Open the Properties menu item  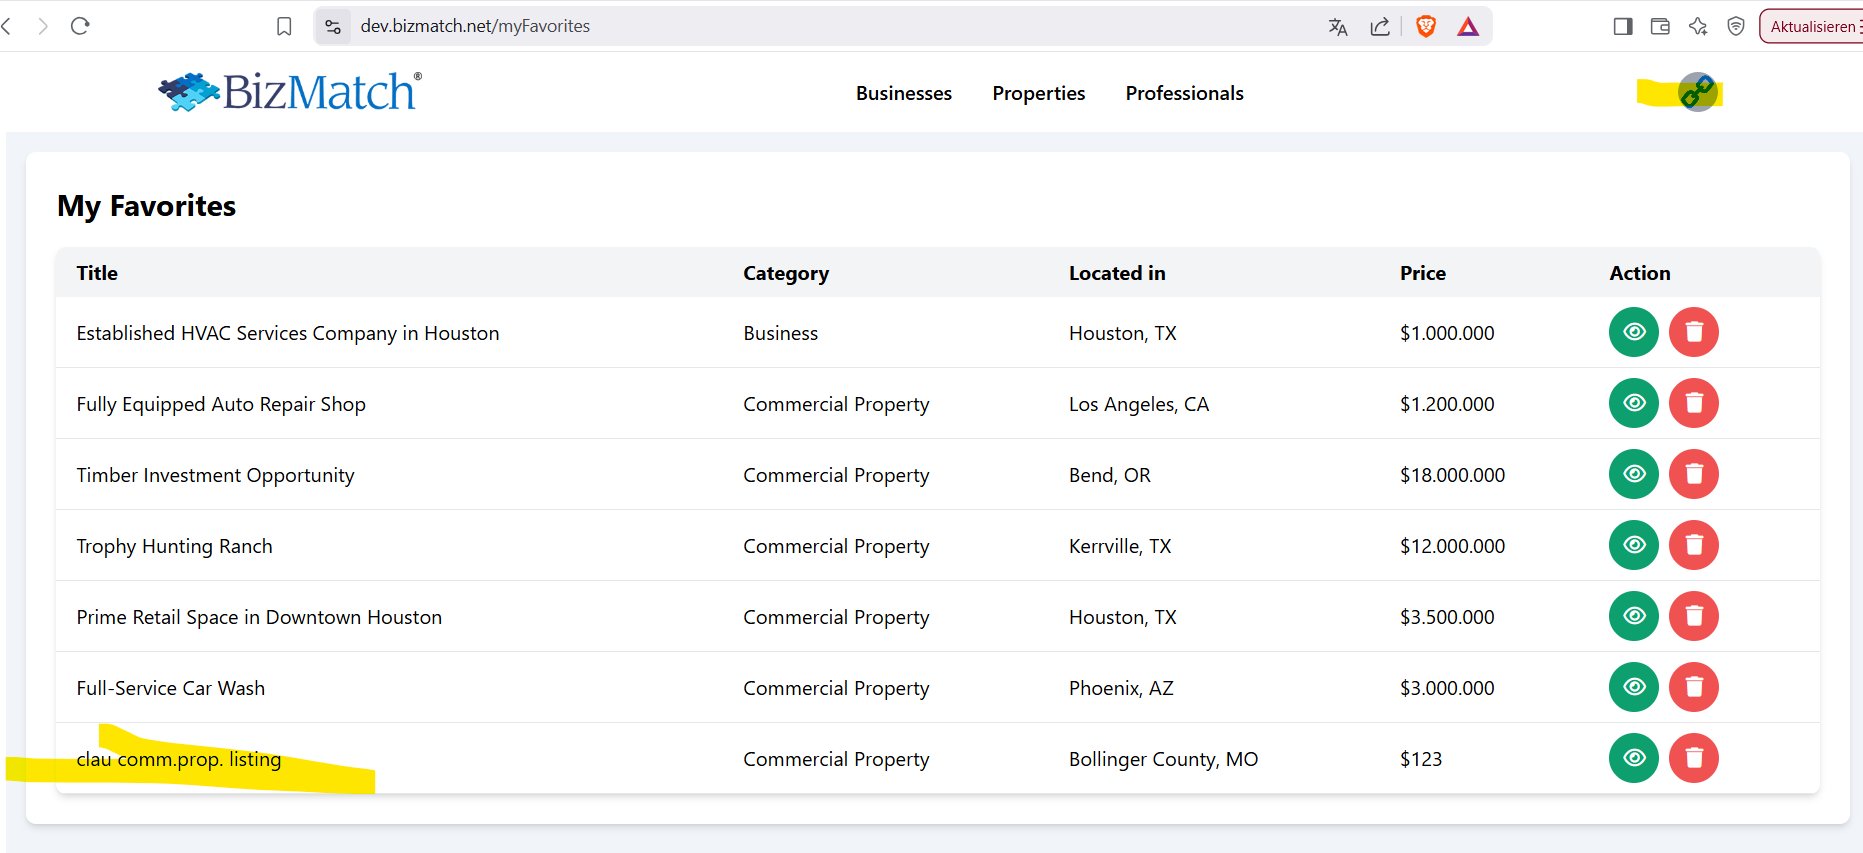[x=1038, y=93]
